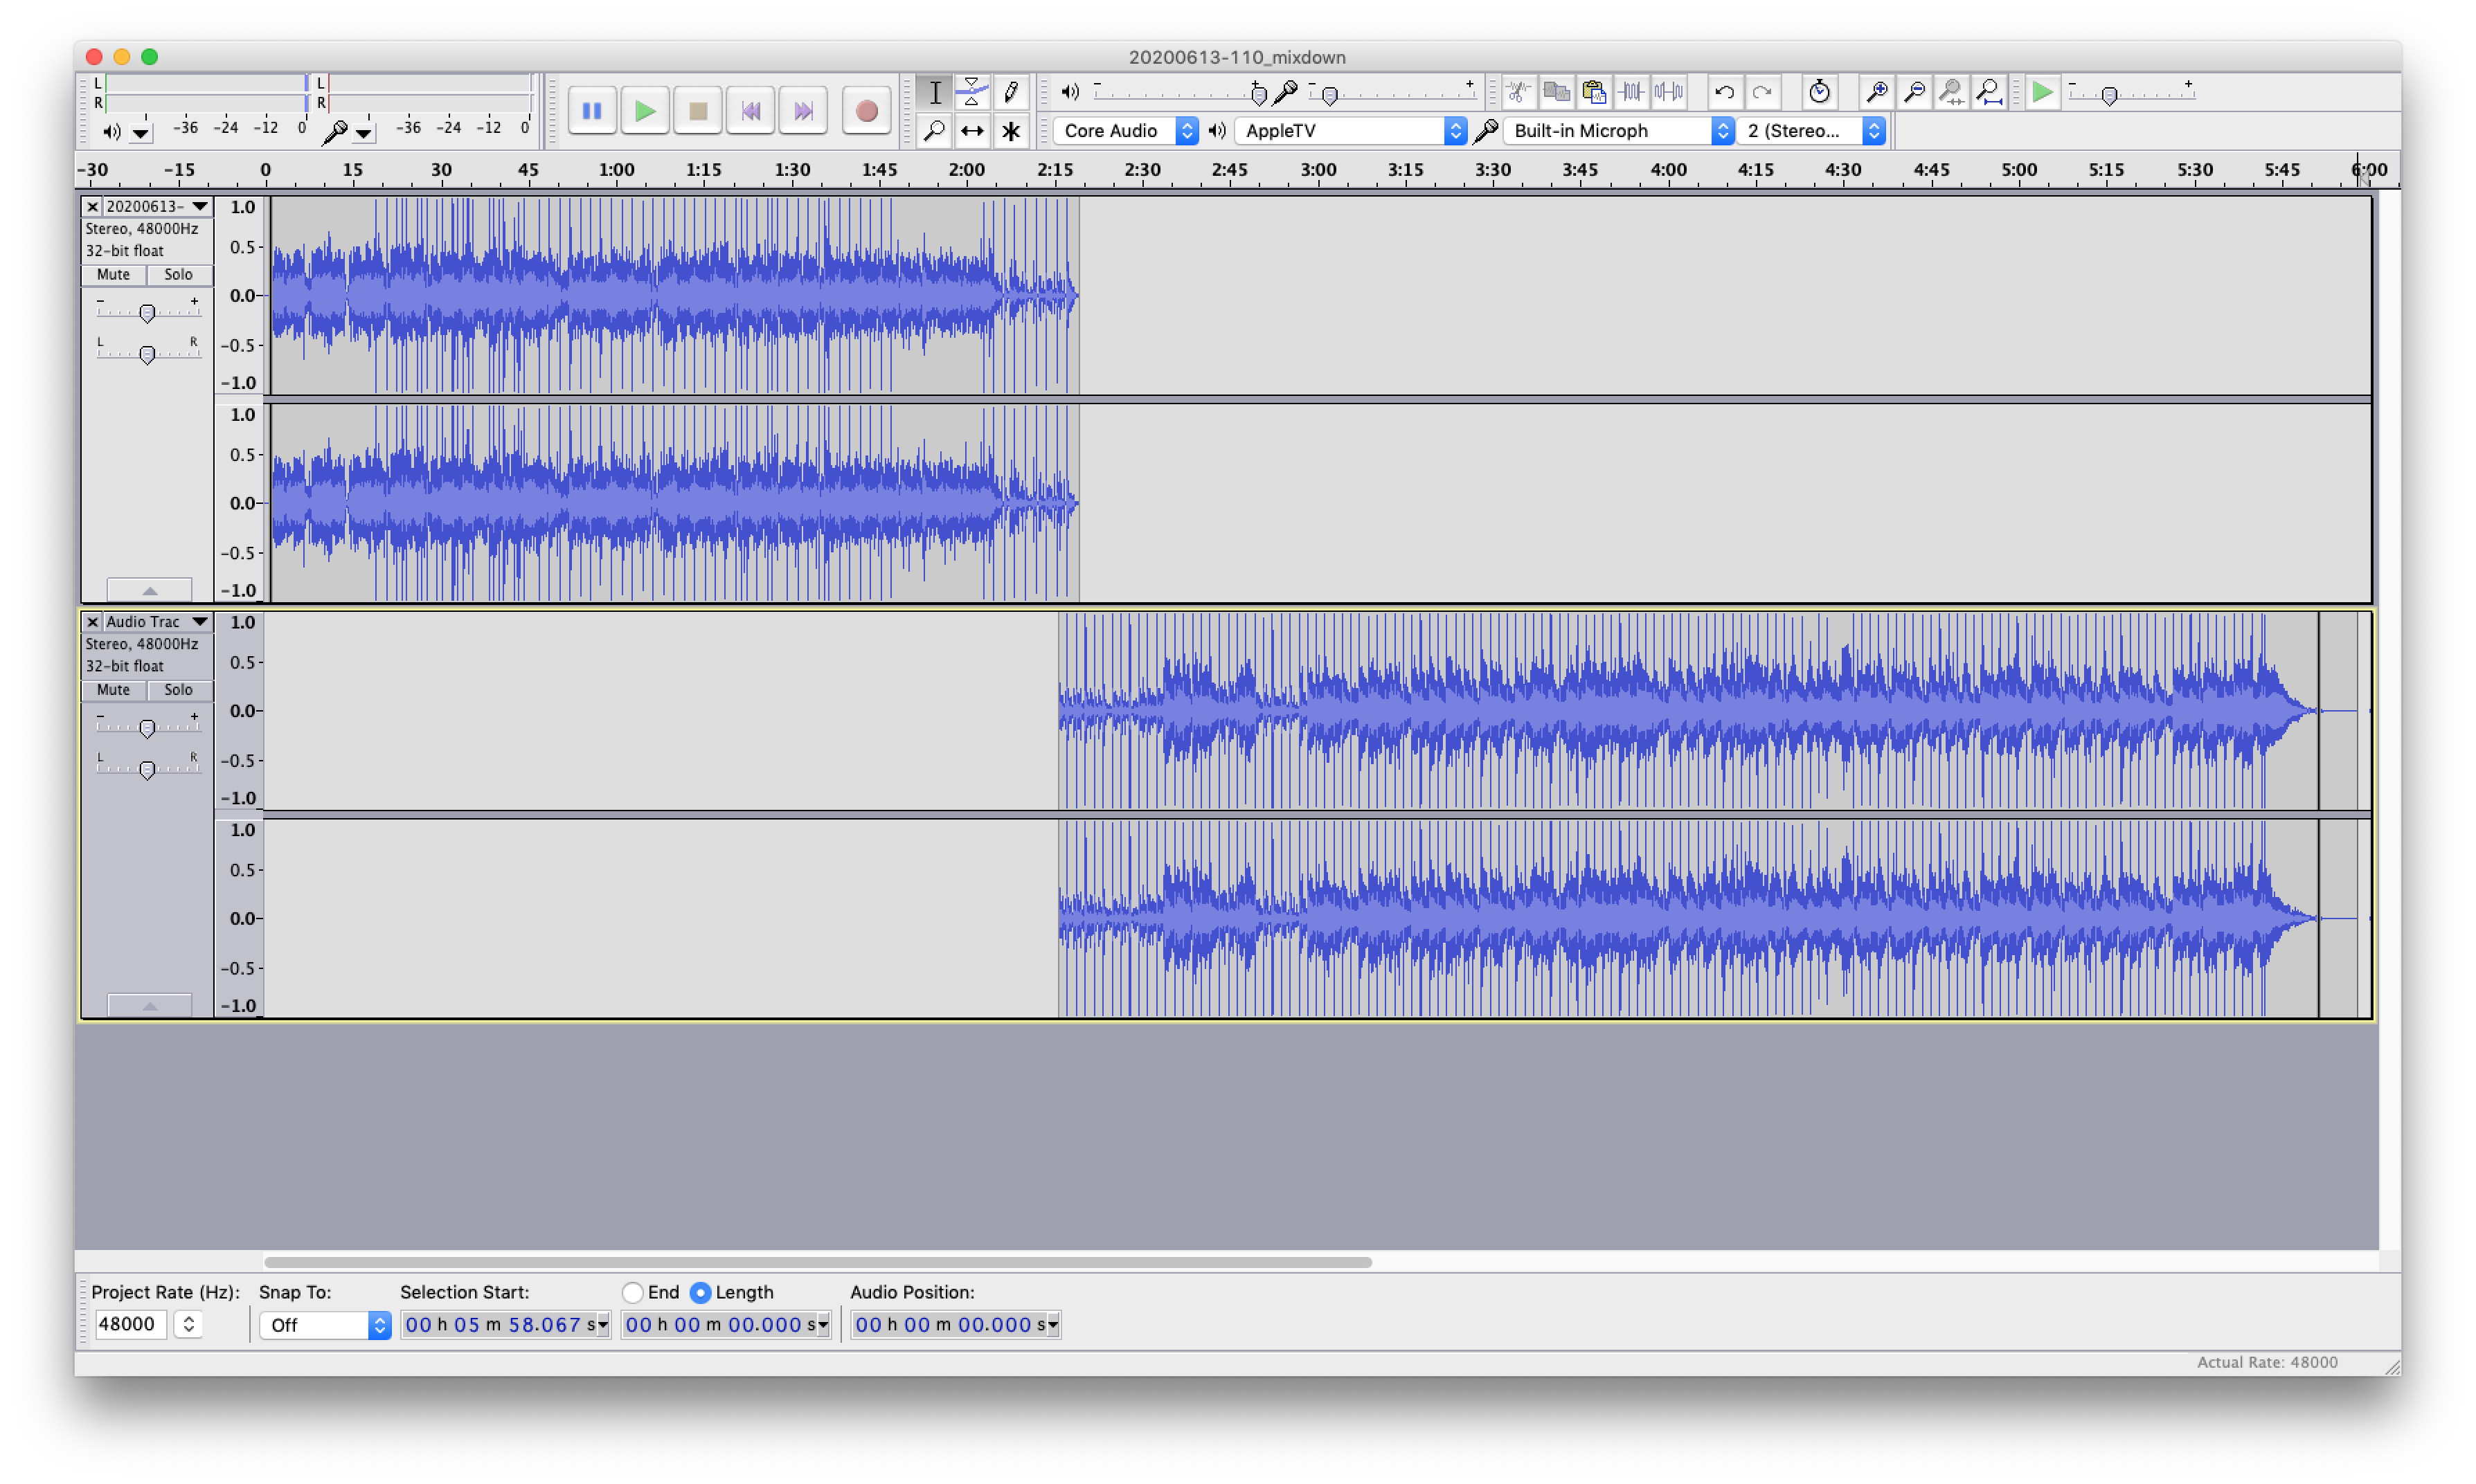The width and height of the screenshot is (2476, 1484).
Task: Select the Draw pencil tool
Action: [1010, 92]
